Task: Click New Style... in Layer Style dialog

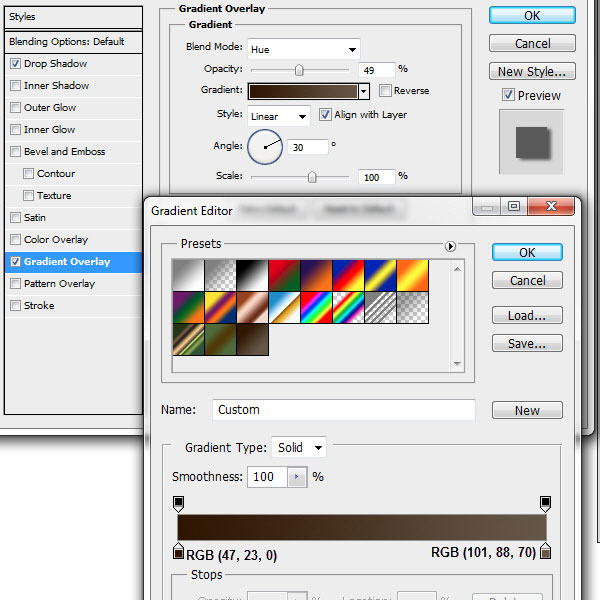Action: [x=532, y=71]
